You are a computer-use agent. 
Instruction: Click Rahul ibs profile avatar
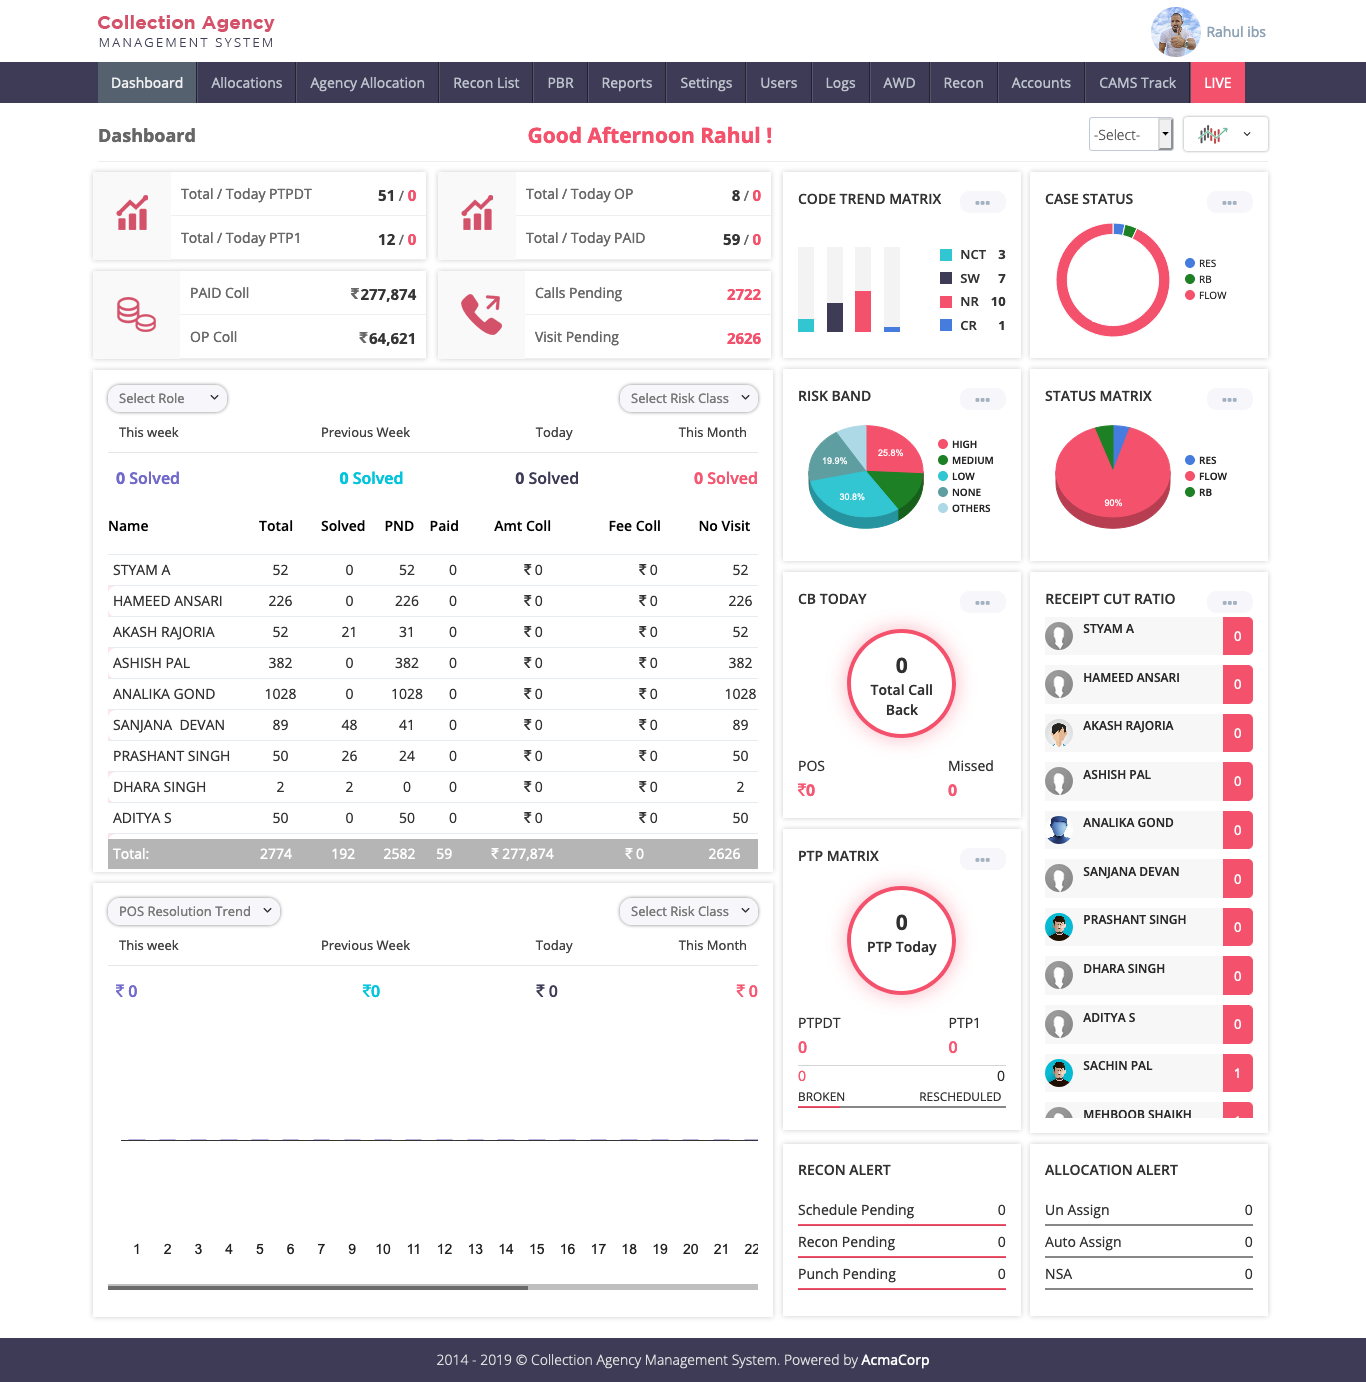[1175, 32]
